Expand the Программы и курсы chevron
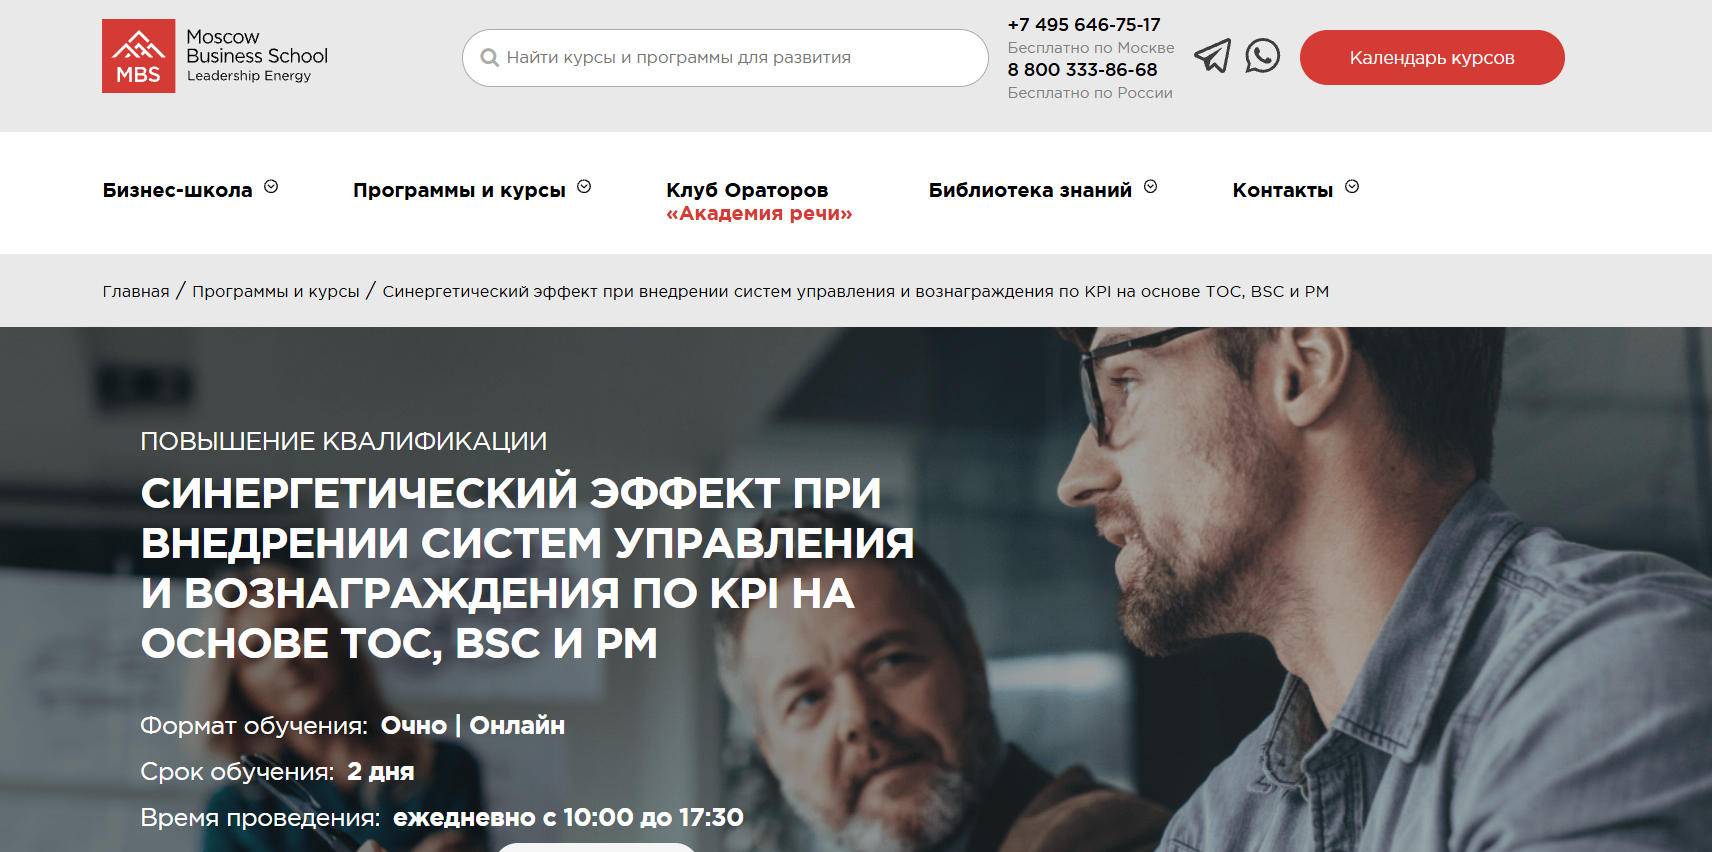1712x852 pixels. click(584, 187)
